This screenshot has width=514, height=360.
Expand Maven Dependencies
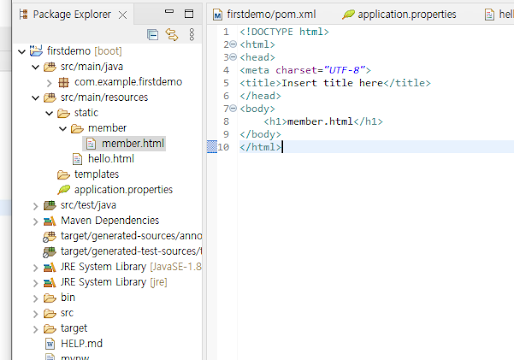tap(36, 221)
